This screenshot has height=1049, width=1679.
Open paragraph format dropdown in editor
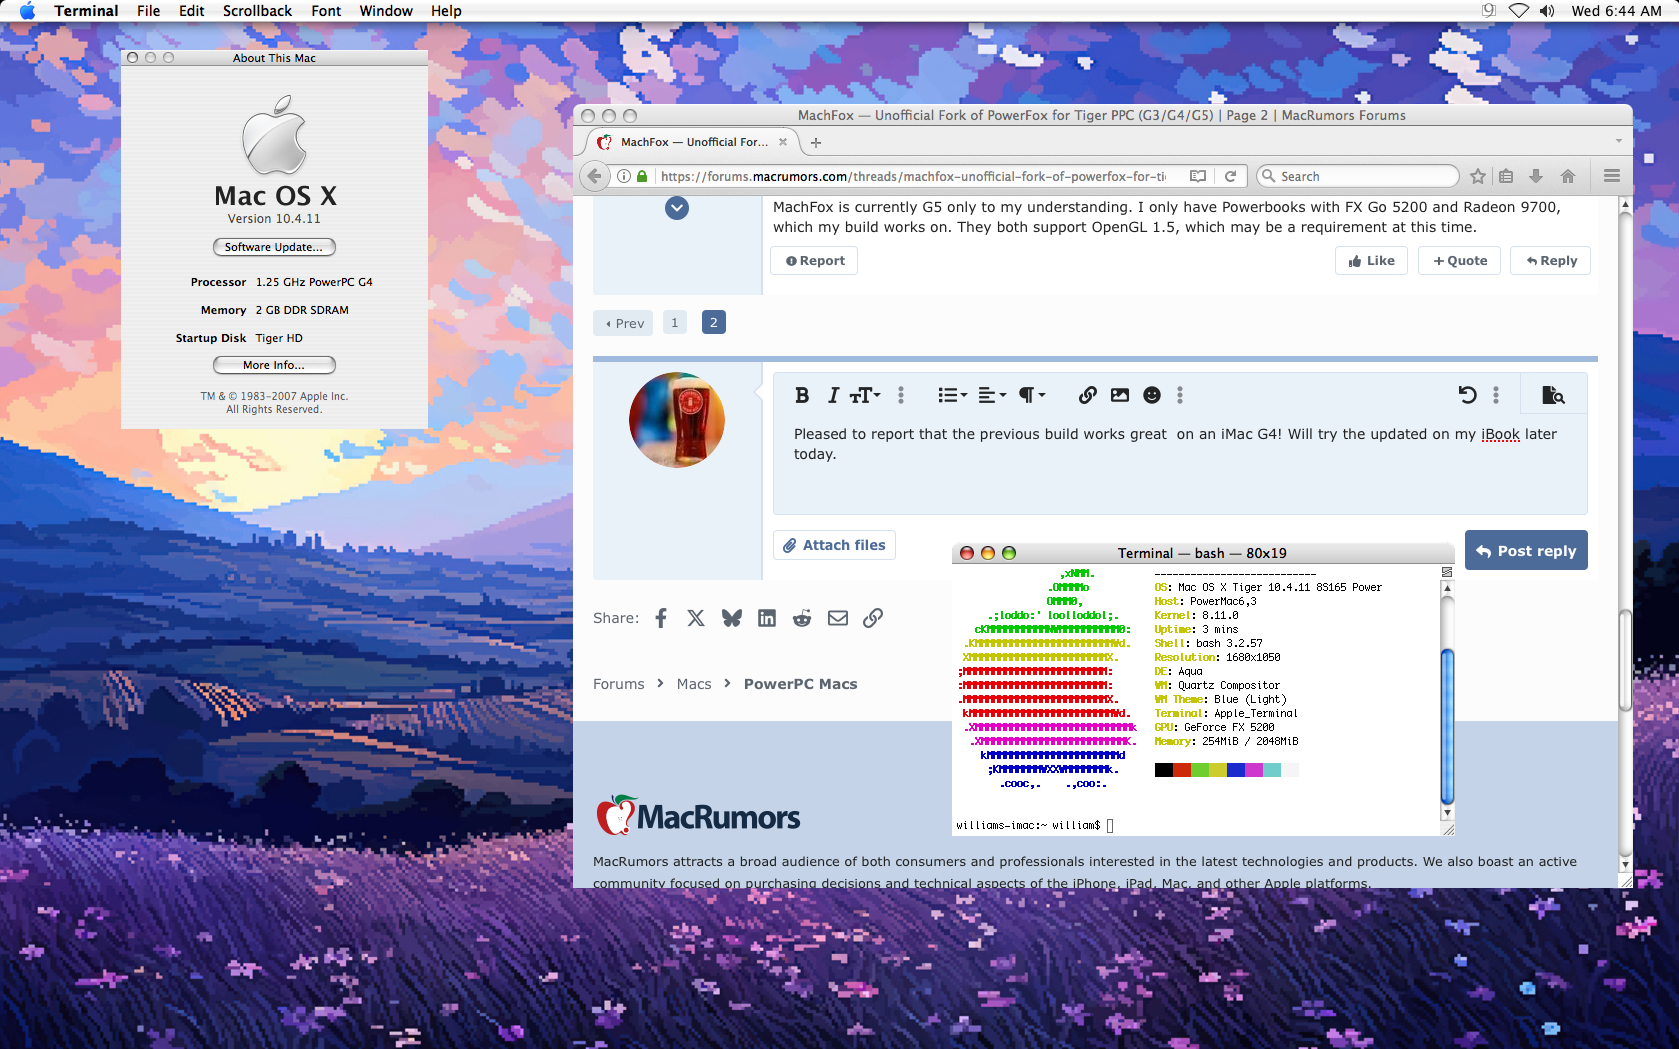(x=1032, y=395)
